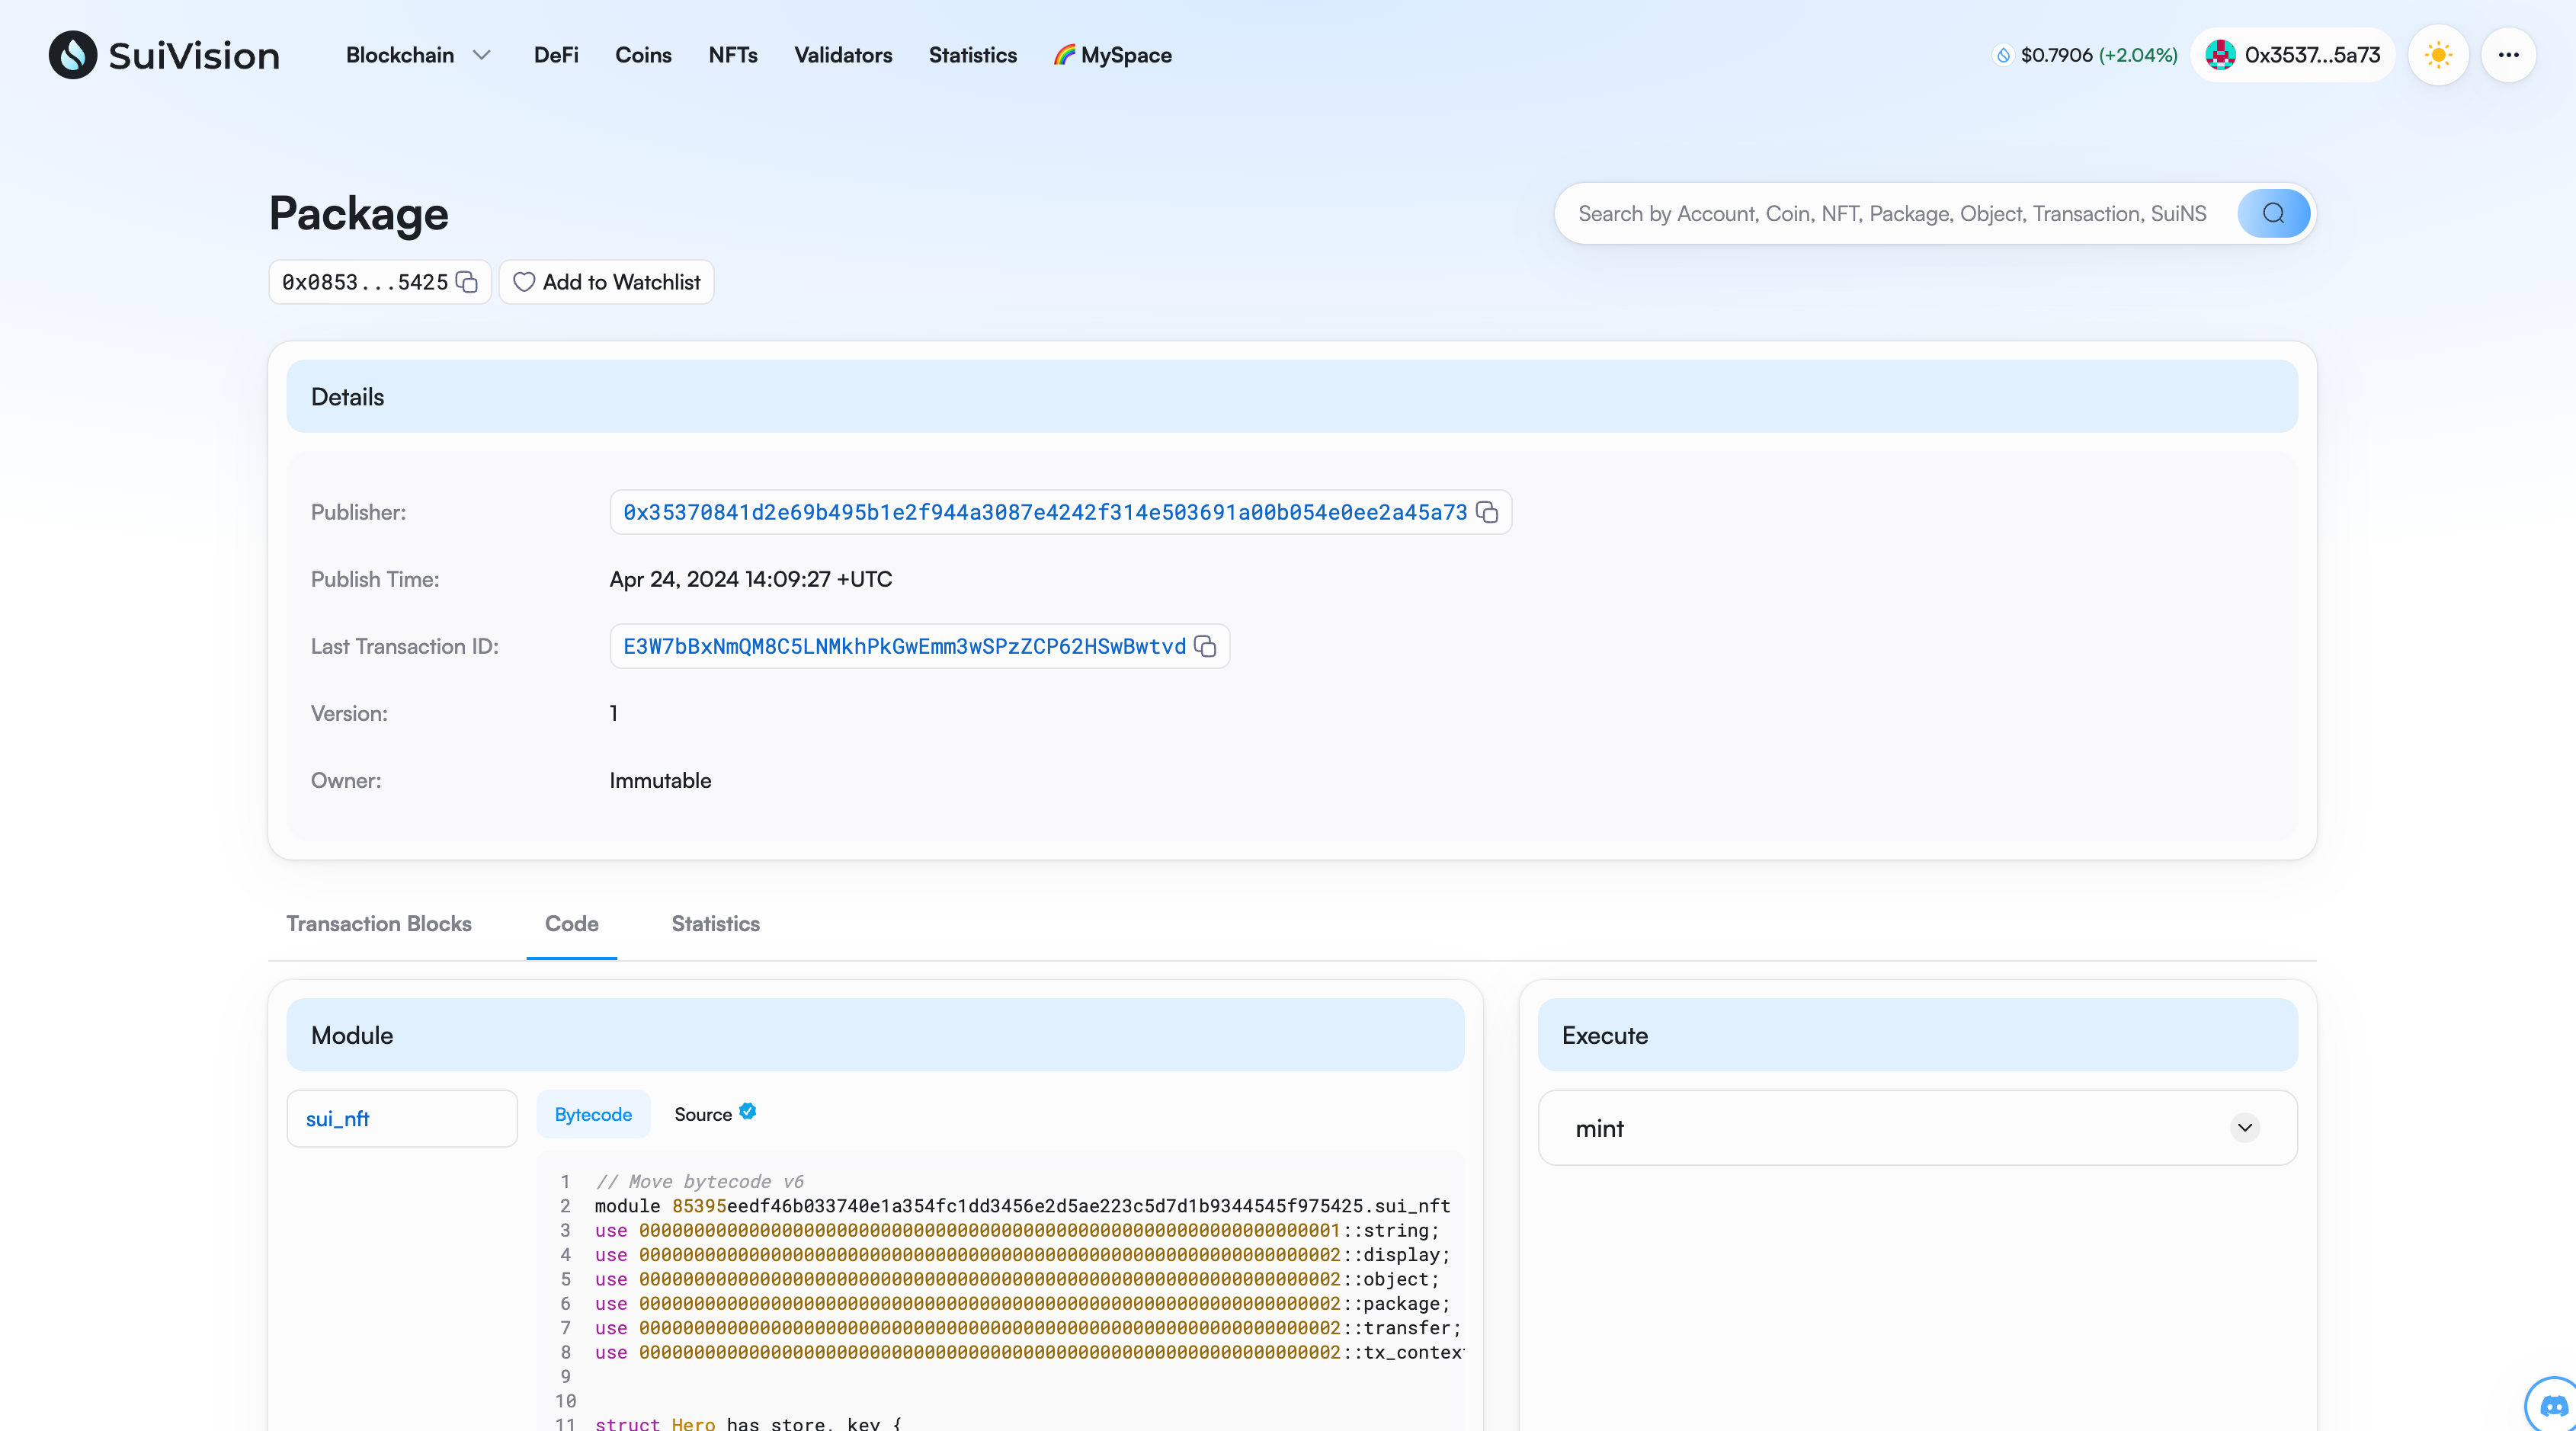Click the Details section header
Screen dimensions: 2576x1431
point(1292,397)
